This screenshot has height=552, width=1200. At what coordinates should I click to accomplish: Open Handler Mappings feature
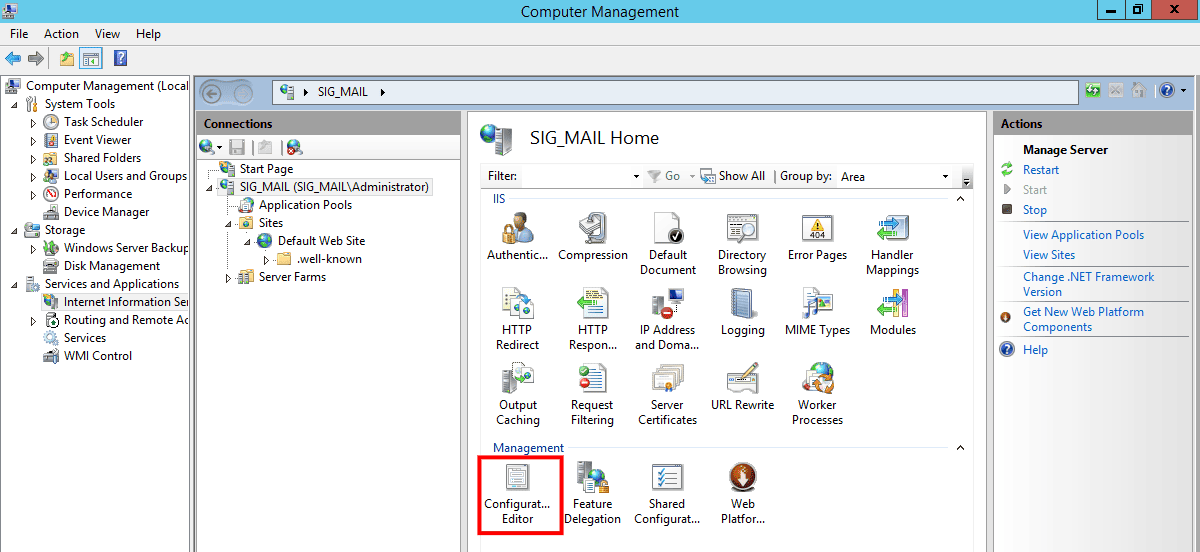pyautogui.click(x=892, y=244)
